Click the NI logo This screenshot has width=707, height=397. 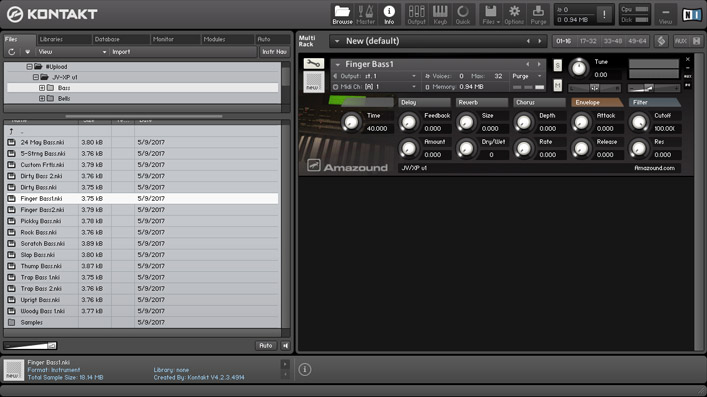[691, 14]
